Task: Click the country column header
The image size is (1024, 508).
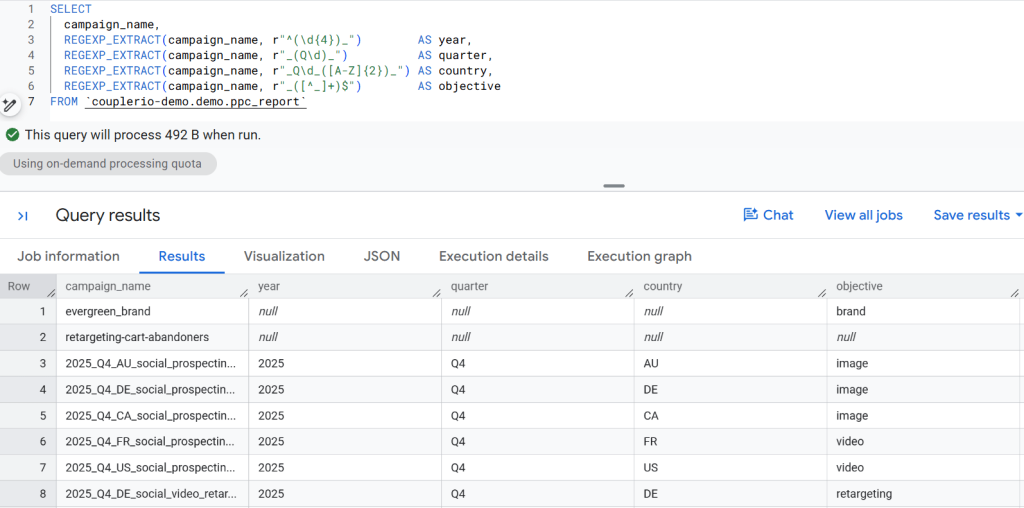Action: [x=730, y=286]
